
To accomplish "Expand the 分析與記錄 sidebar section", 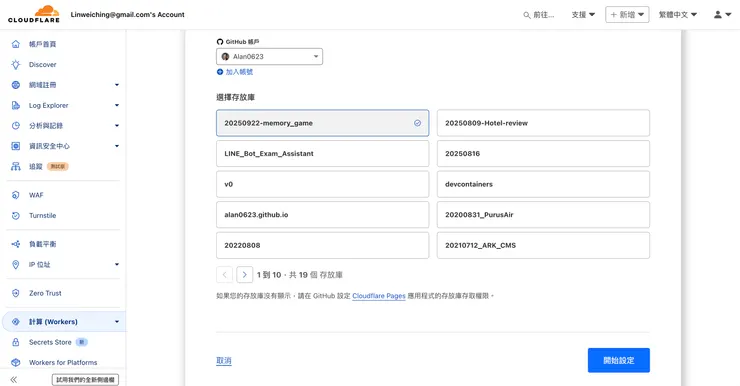I will coord(117,126).
